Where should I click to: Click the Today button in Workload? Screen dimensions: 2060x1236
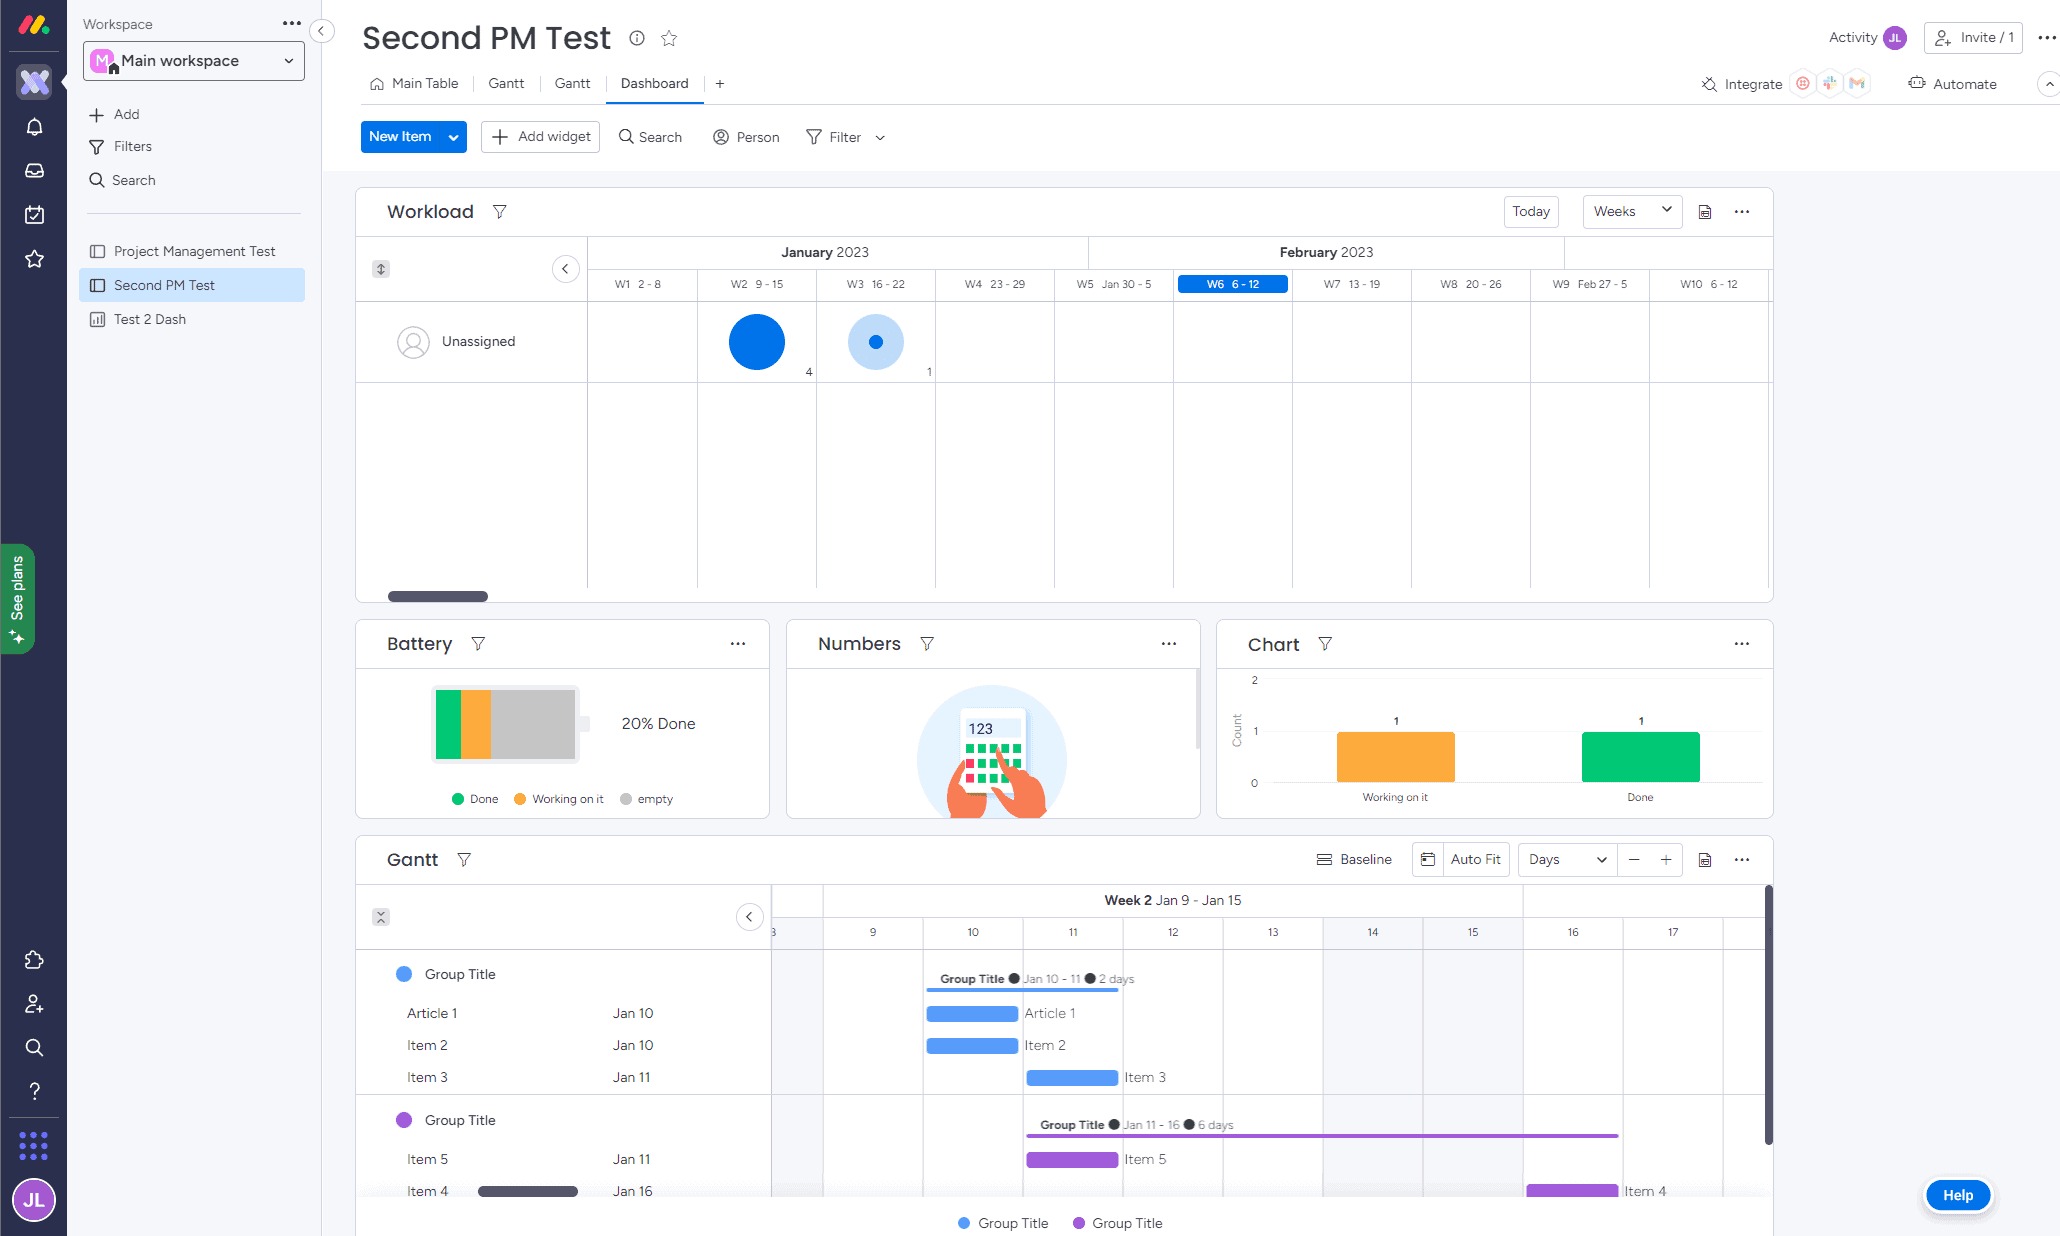point(1530,212)
